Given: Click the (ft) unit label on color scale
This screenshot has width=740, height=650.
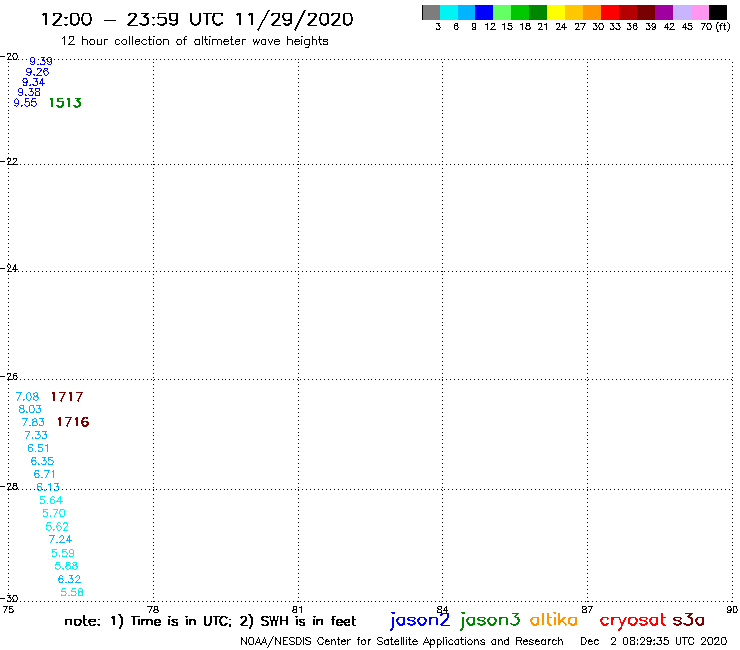Looking at the screenshot, I should tap(723, 27).
